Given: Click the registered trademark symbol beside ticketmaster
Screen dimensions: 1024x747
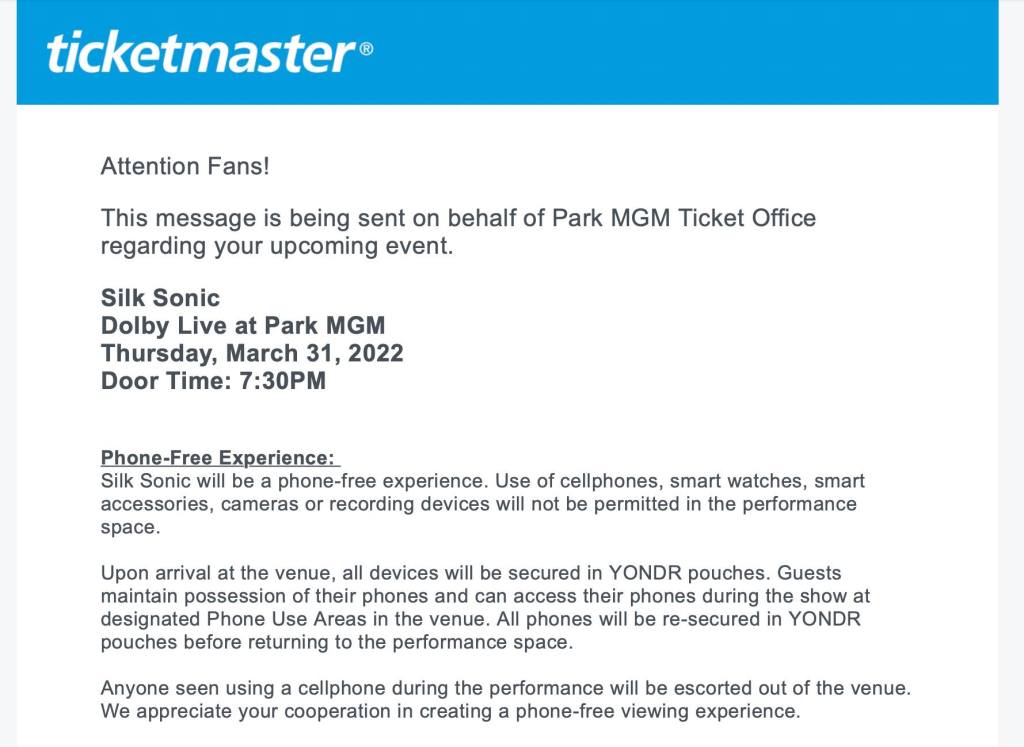Looking at the screenshot, I should click(366, 49).
